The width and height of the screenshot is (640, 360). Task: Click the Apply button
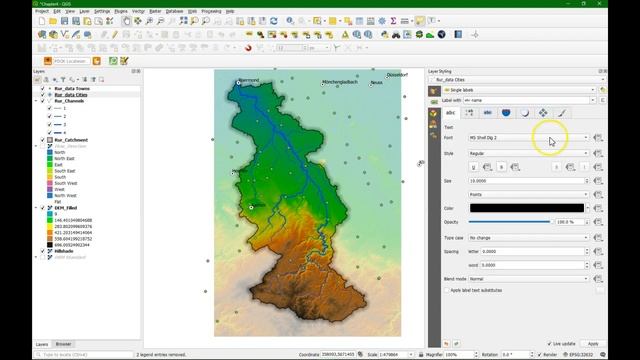[x=593, y=344]
